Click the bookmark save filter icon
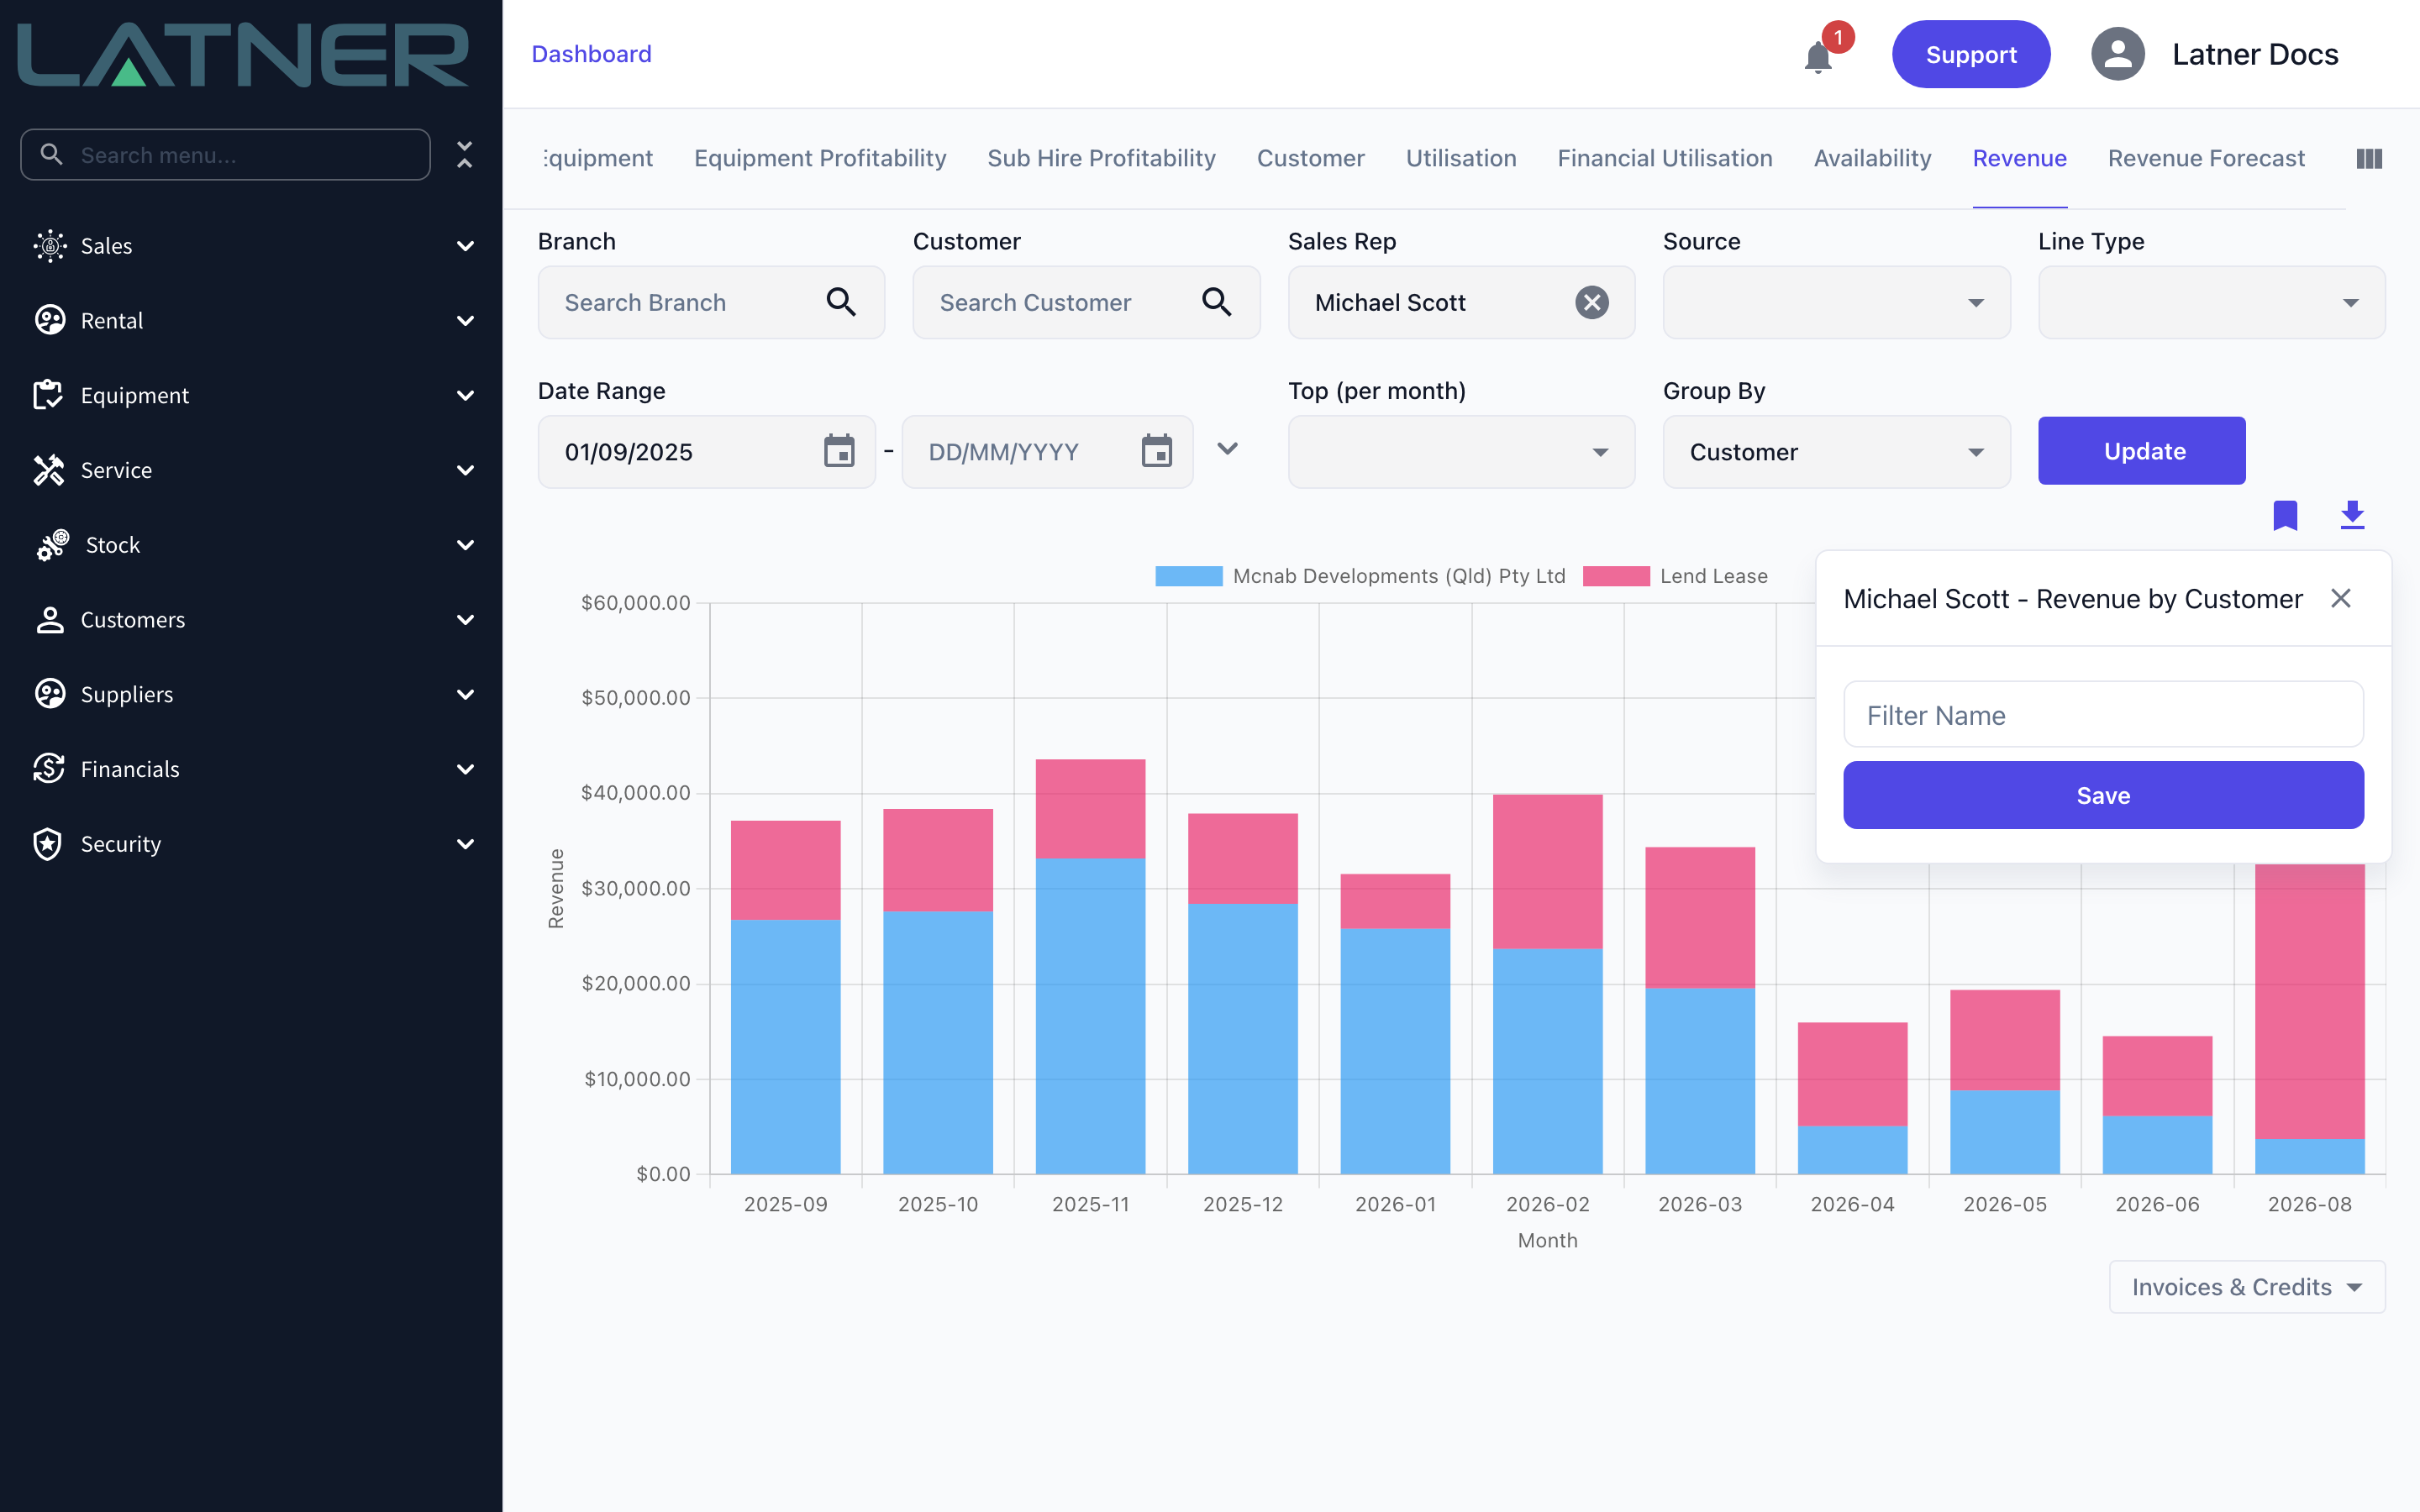 [2285, 515]
